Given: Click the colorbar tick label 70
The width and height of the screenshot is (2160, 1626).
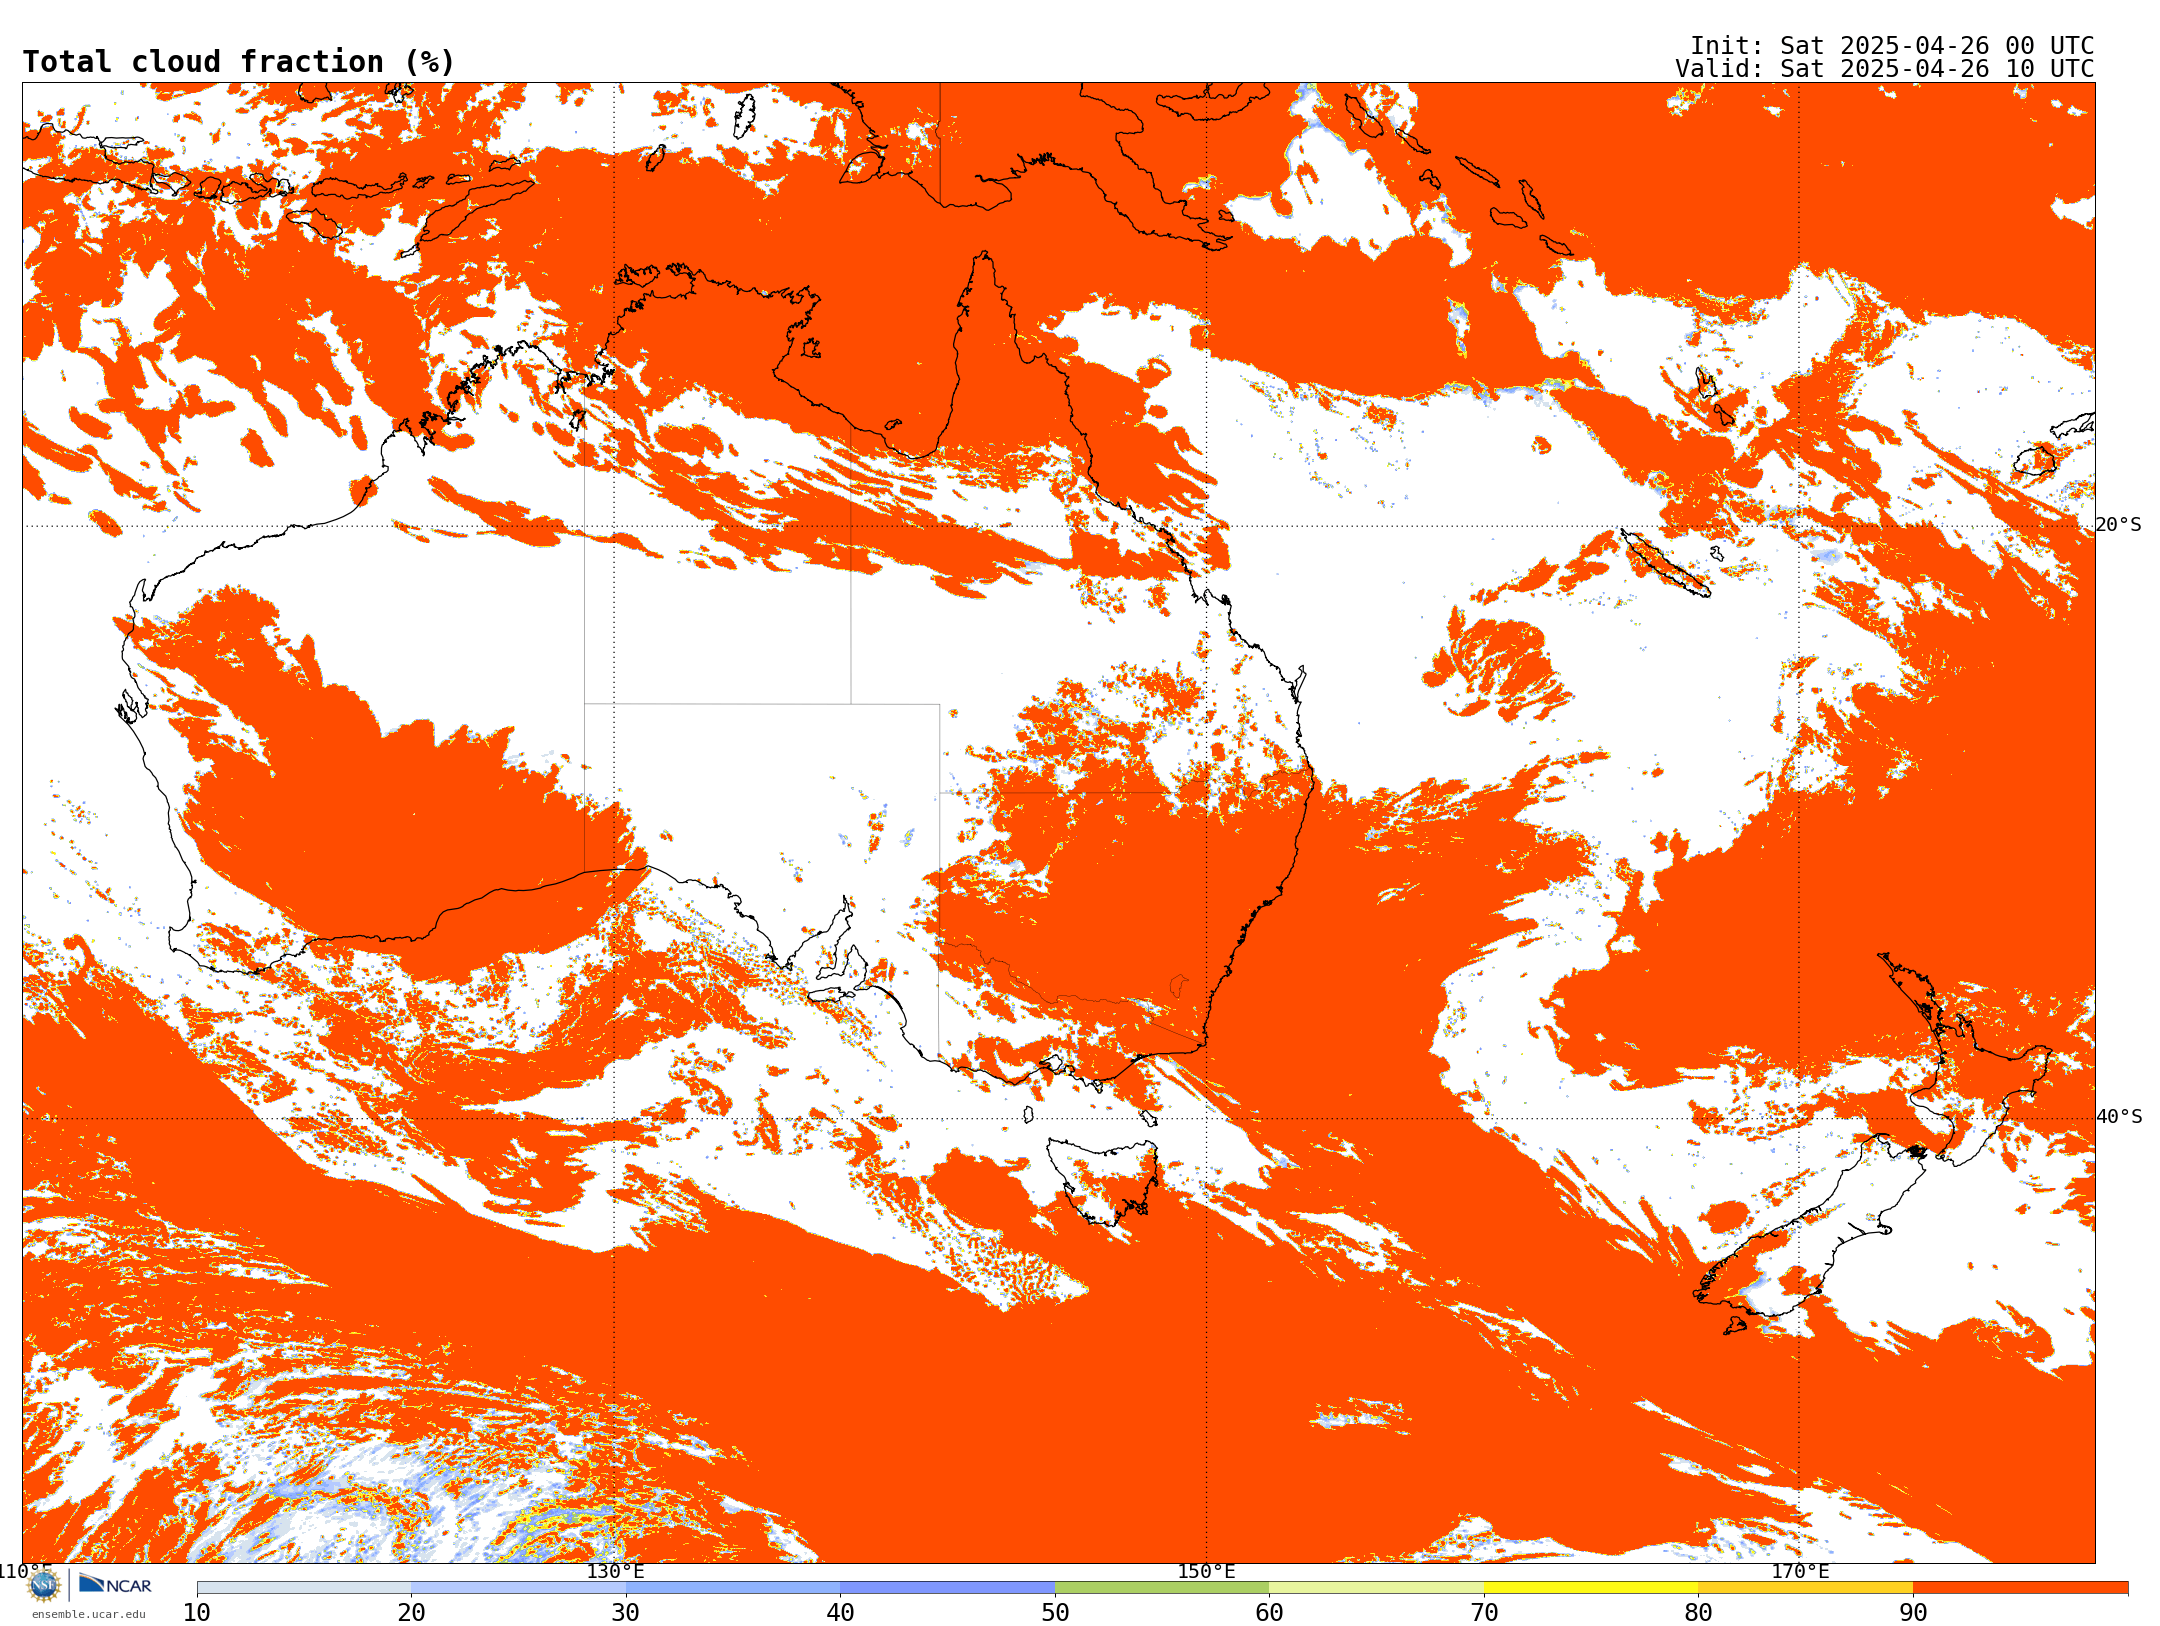Looking at the screenshot, I should (x=1484, y=1613).
